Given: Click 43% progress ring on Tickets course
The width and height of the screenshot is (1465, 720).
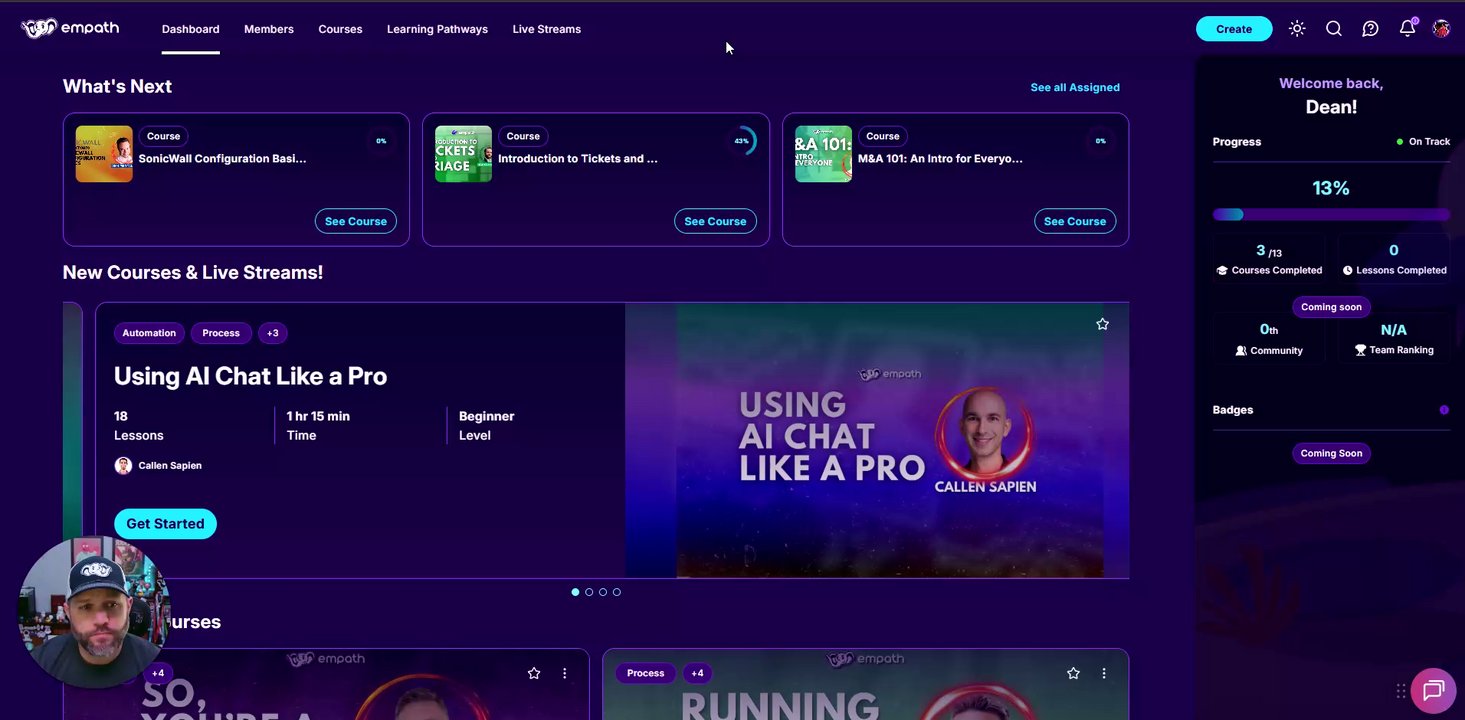Looking at the screenshot, I should point(741,141).
